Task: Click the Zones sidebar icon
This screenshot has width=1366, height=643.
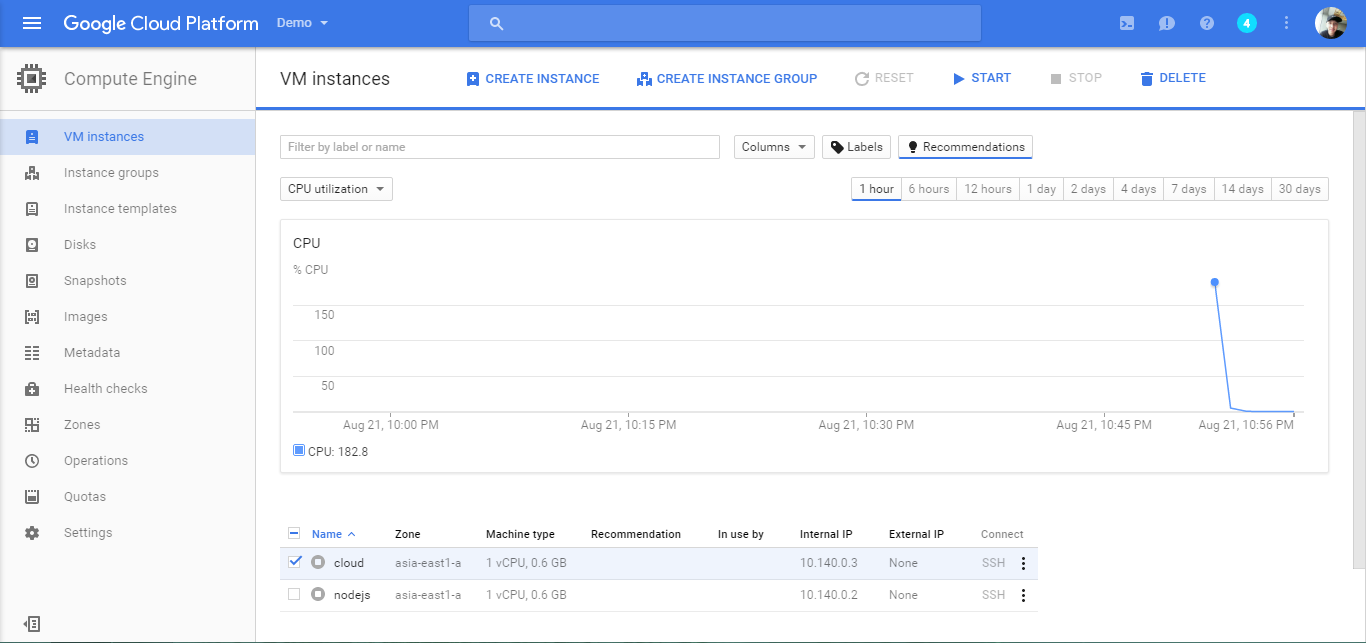Action: (x=32, y=425)
